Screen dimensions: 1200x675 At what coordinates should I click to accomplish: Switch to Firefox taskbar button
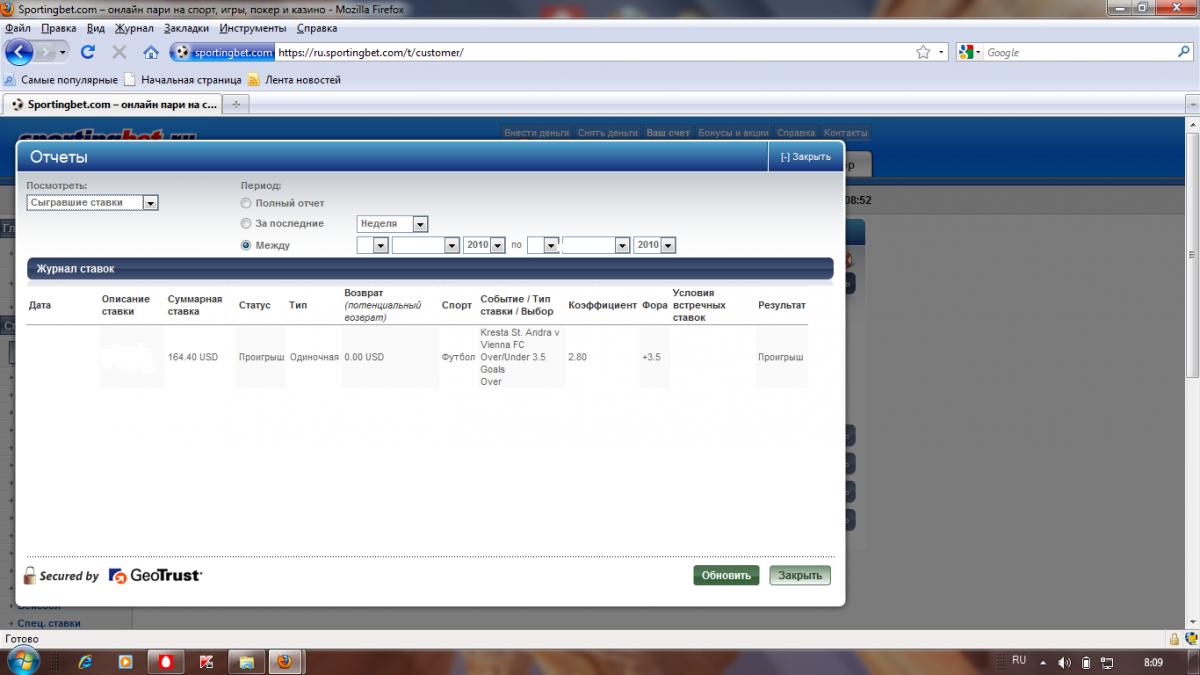pyautogui.click(x=285, y=661)
